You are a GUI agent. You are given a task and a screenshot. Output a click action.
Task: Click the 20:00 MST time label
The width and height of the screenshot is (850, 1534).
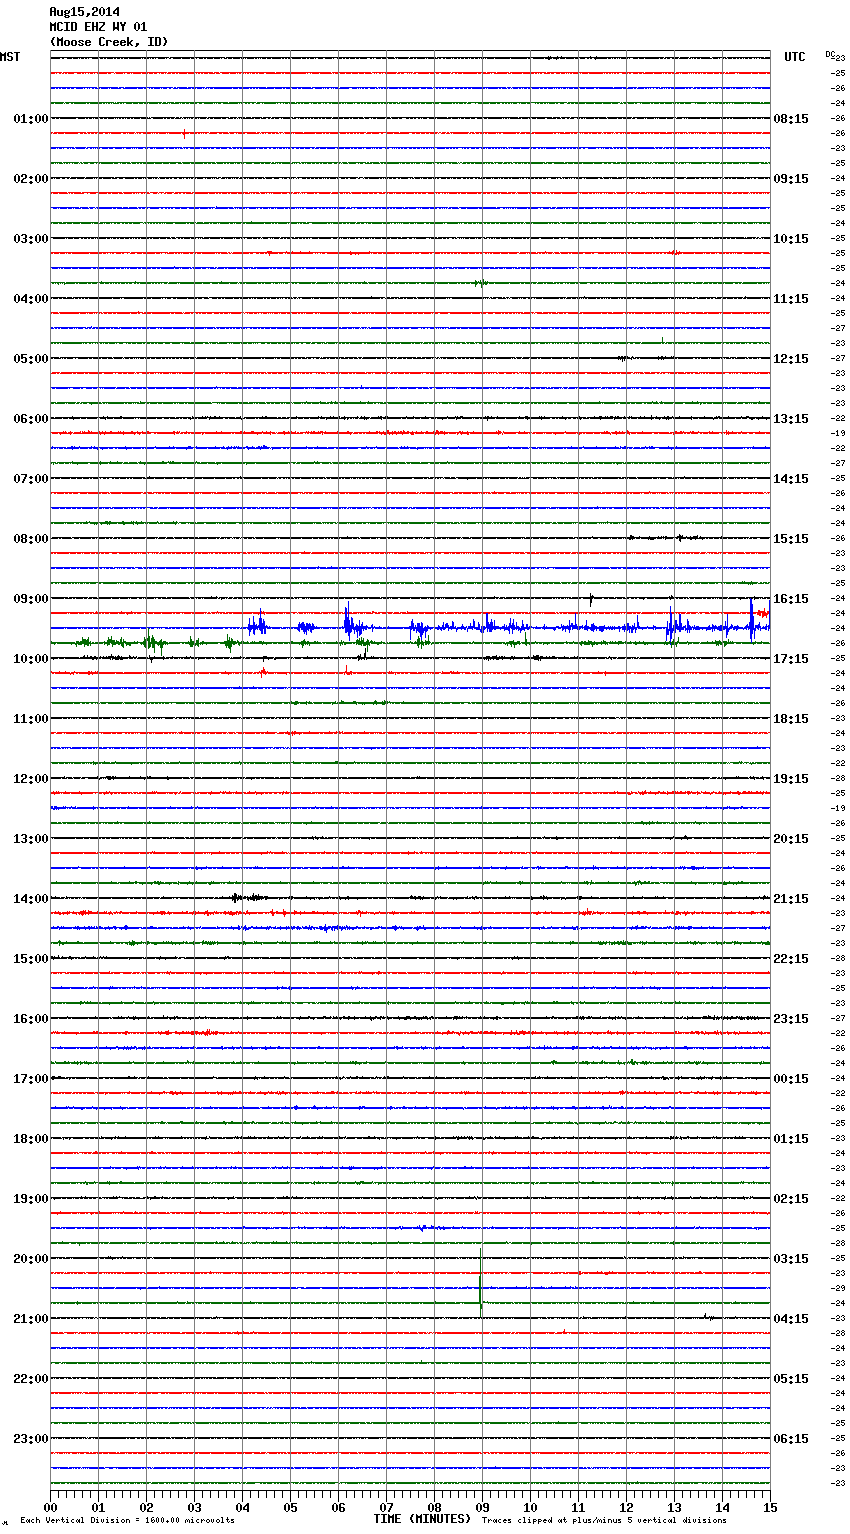30,1259
